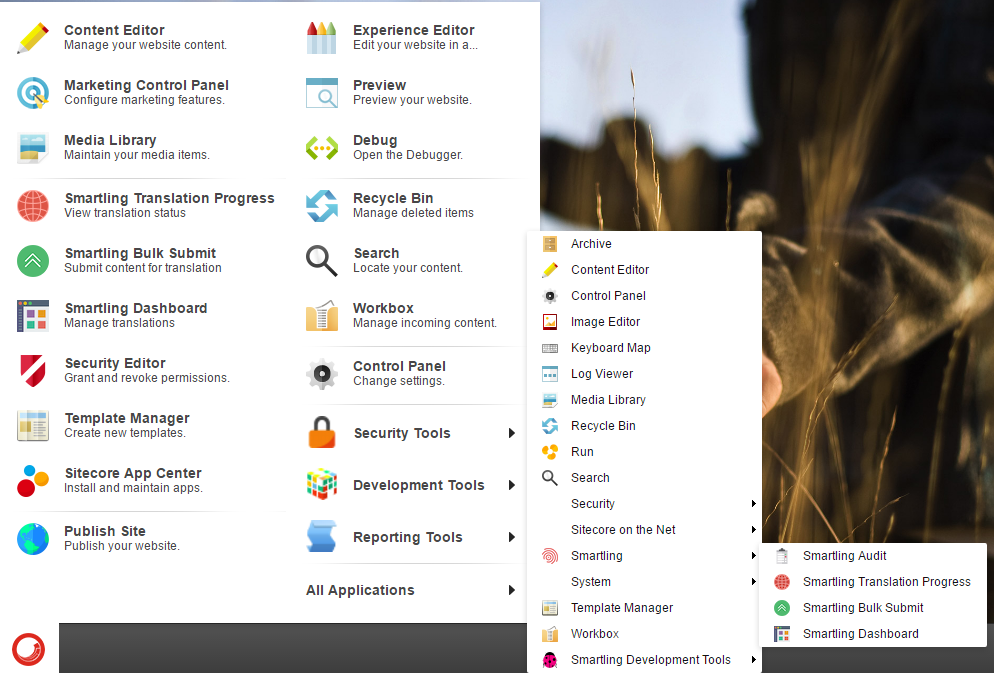
Task: Click the Reporting Tools blue scroll icon
Action: (x=321, y=537)
